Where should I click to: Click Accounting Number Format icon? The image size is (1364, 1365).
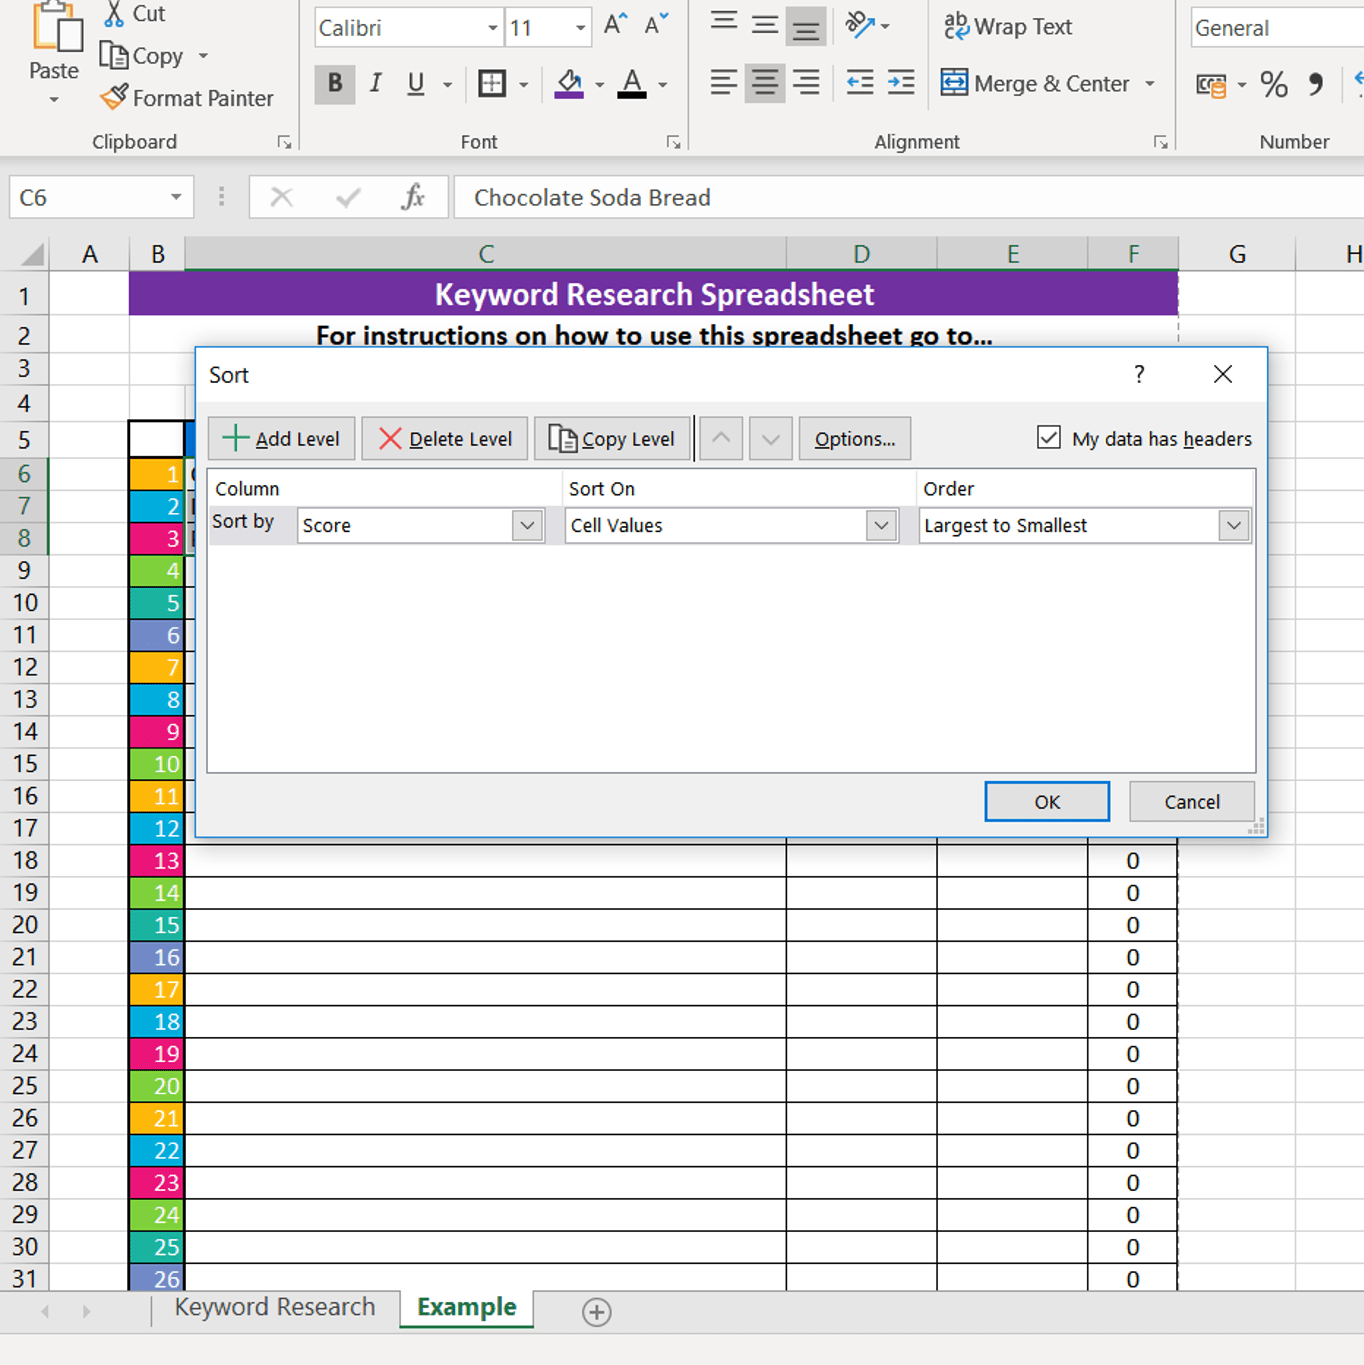[x=1211, y=85]
